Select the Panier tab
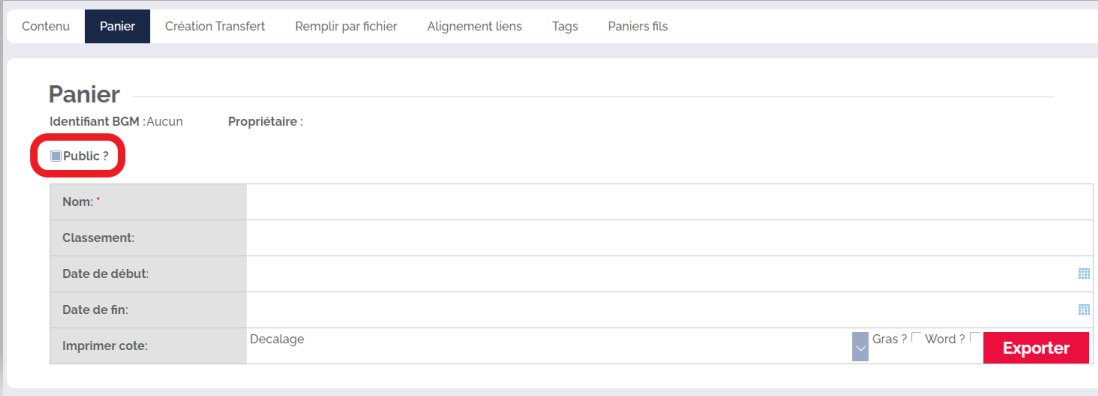This screenshot has width=1098, height=396. coord(118,27)
